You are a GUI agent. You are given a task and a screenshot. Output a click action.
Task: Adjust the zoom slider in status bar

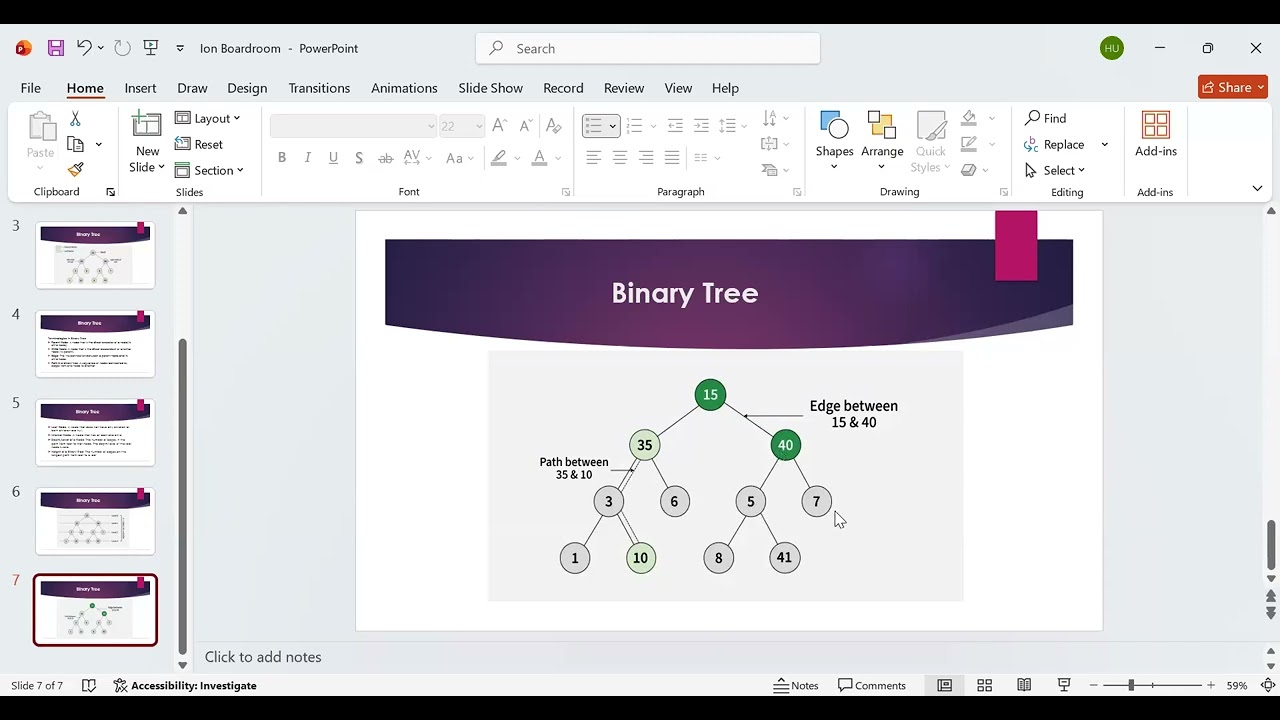(x=1131, y=685)
